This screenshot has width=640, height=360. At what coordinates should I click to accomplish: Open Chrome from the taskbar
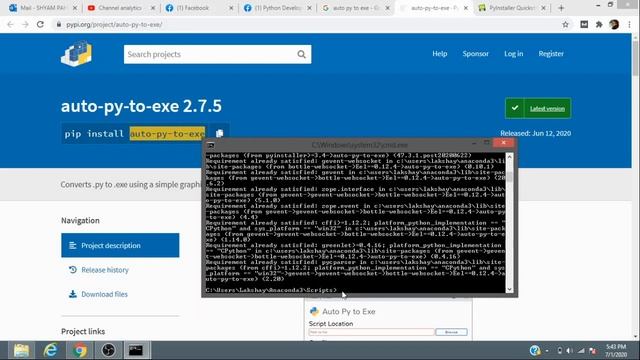pyautogui.click(x=80, y=350)
